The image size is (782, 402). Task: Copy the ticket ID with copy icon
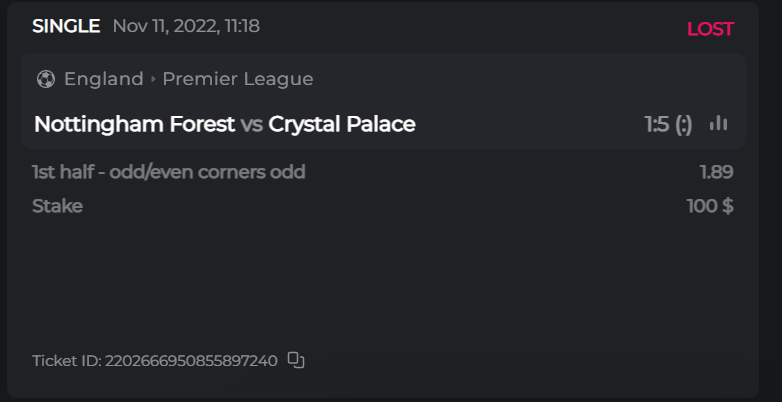[295, 360]
